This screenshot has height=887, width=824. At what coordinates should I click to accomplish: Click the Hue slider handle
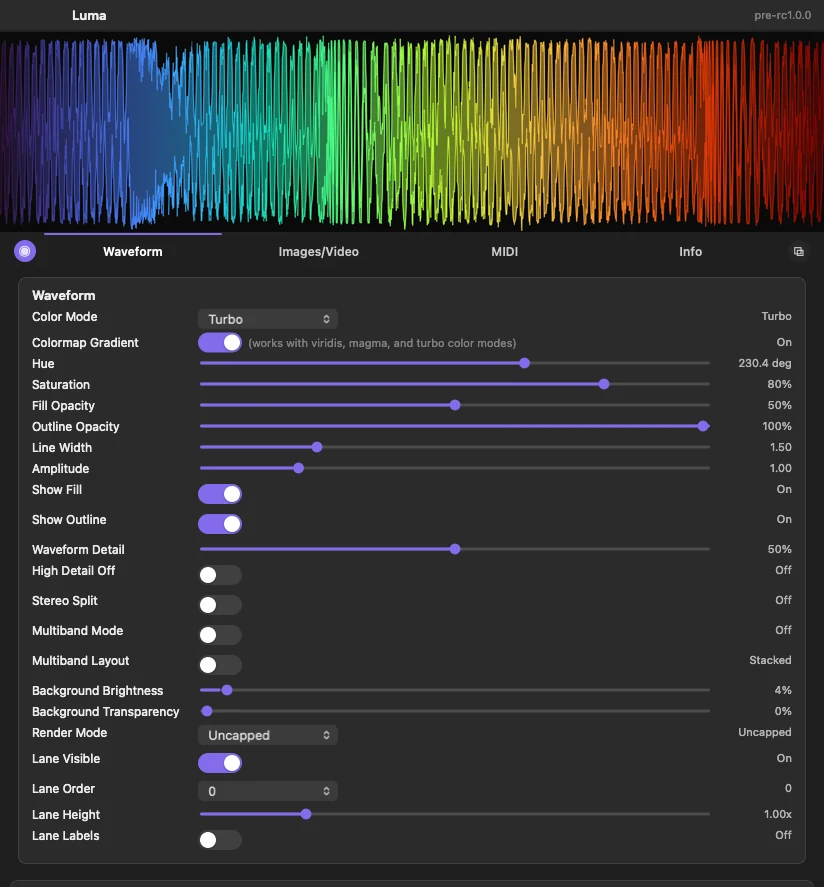(524, 363)
